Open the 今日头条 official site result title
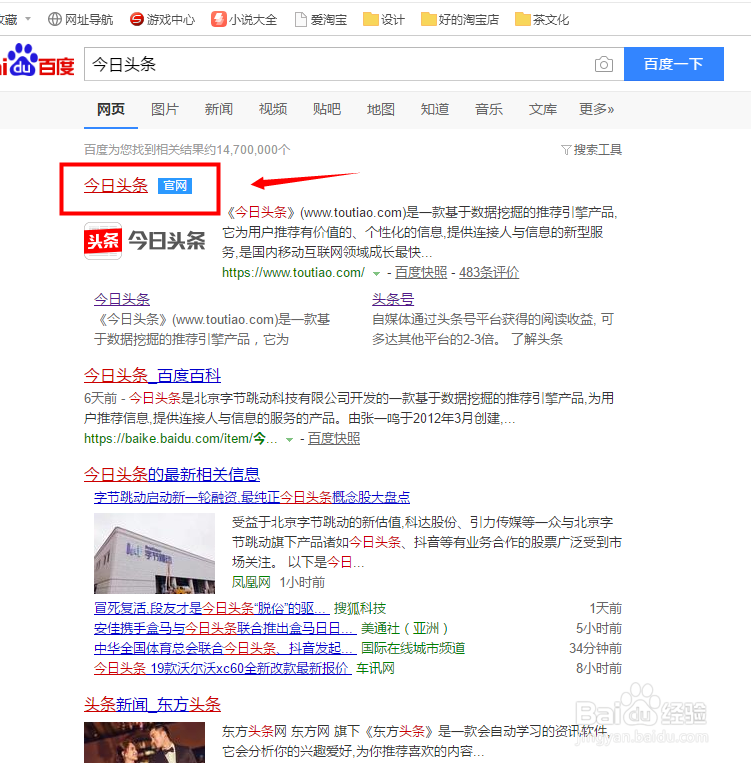 coord(116,185)
